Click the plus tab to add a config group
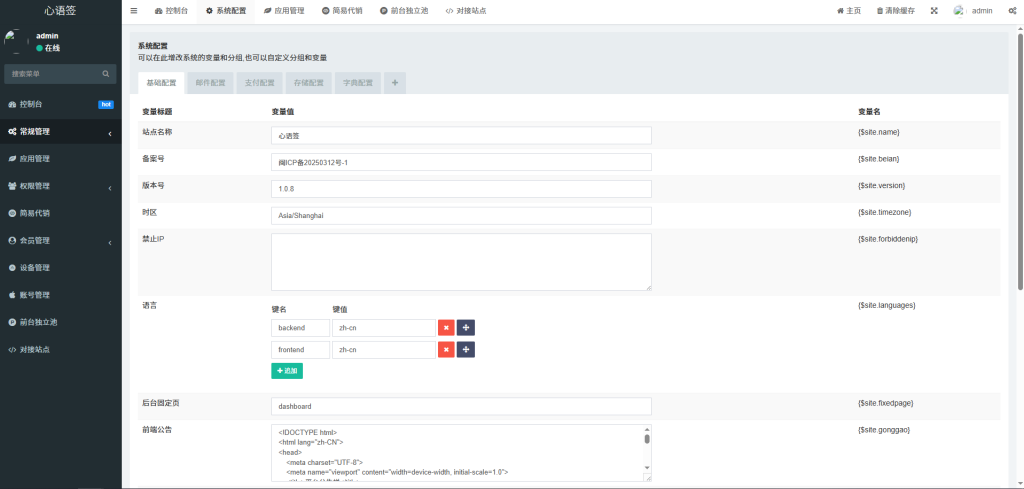The image size is (1024, 489). click(395, 83)
